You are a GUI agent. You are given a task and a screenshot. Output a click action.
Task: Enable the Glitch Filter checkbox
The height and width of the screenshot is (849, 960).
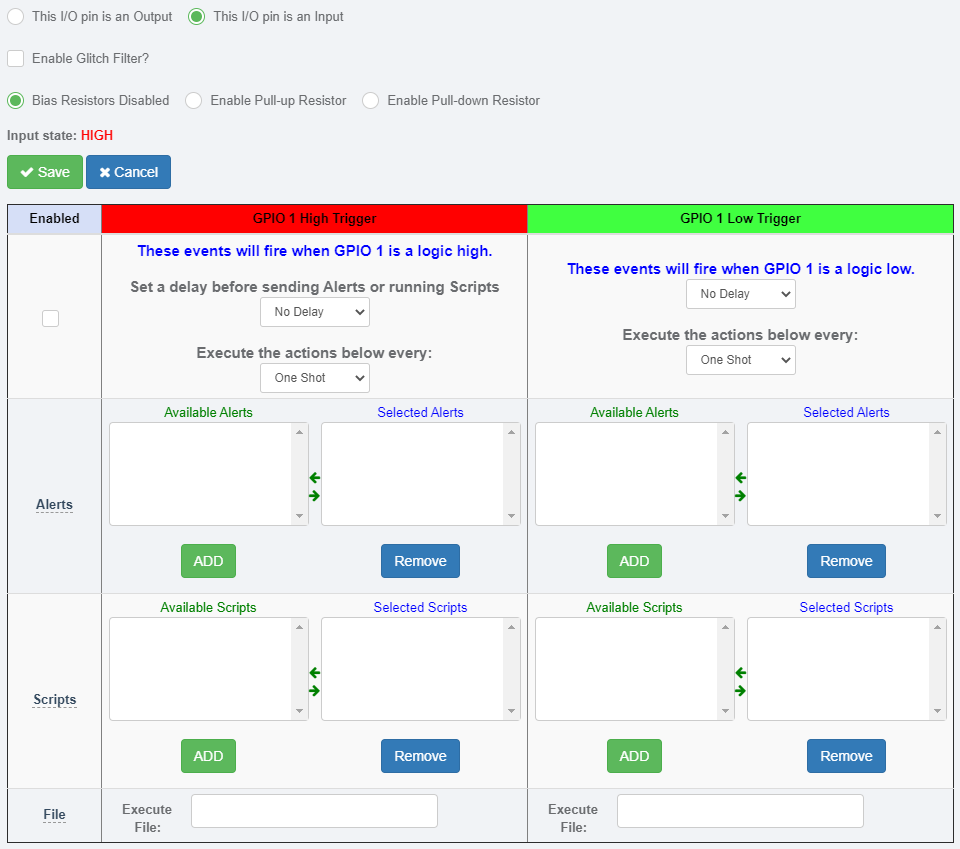point(16,59)
